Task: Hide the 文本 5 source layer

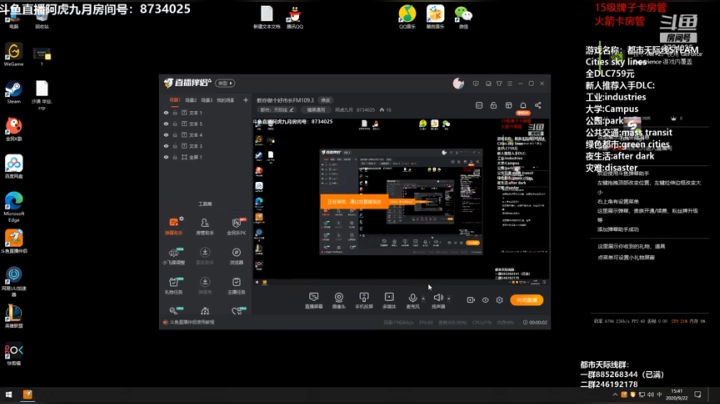Action: [x=166, y=123]
